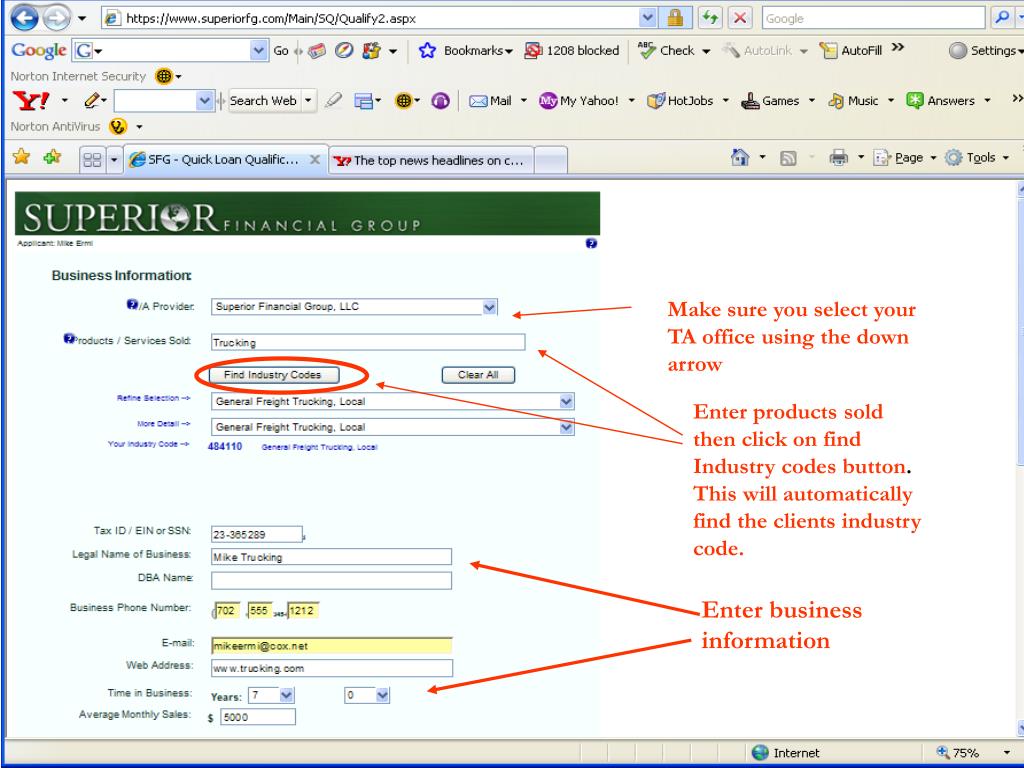
Task: Click the Bookmarks star icon
Action: 427,50
